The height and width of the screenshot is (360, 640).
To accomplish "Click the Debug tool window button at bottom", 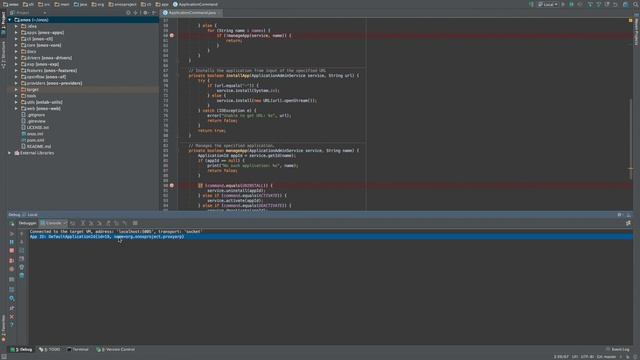I will tap(21, 350).
